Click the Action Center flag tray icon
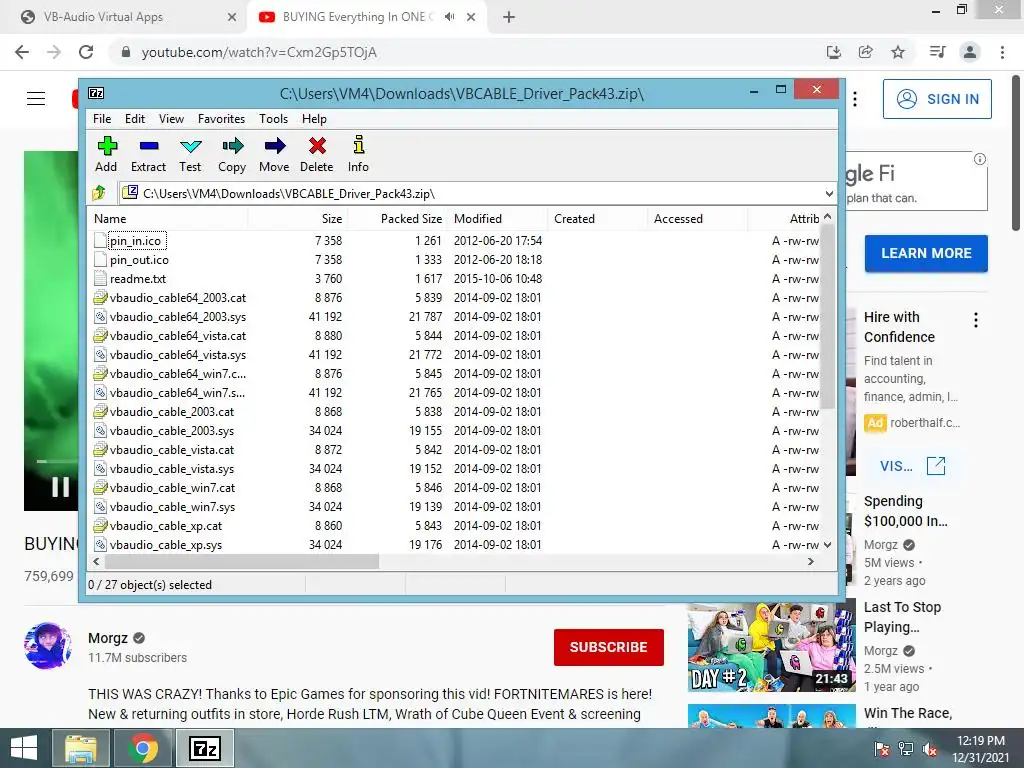Image resolution: width=1024 pixels, height=768 pixels. pyautogui.click(x=881, y=749)
